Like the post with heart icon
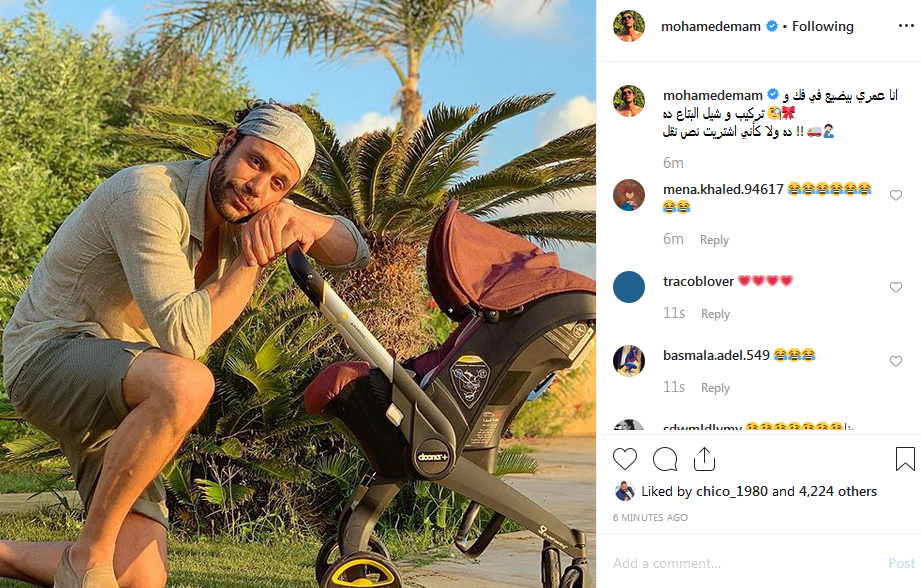The width and height of the screenshot is (921, 588). coord(624,459)
